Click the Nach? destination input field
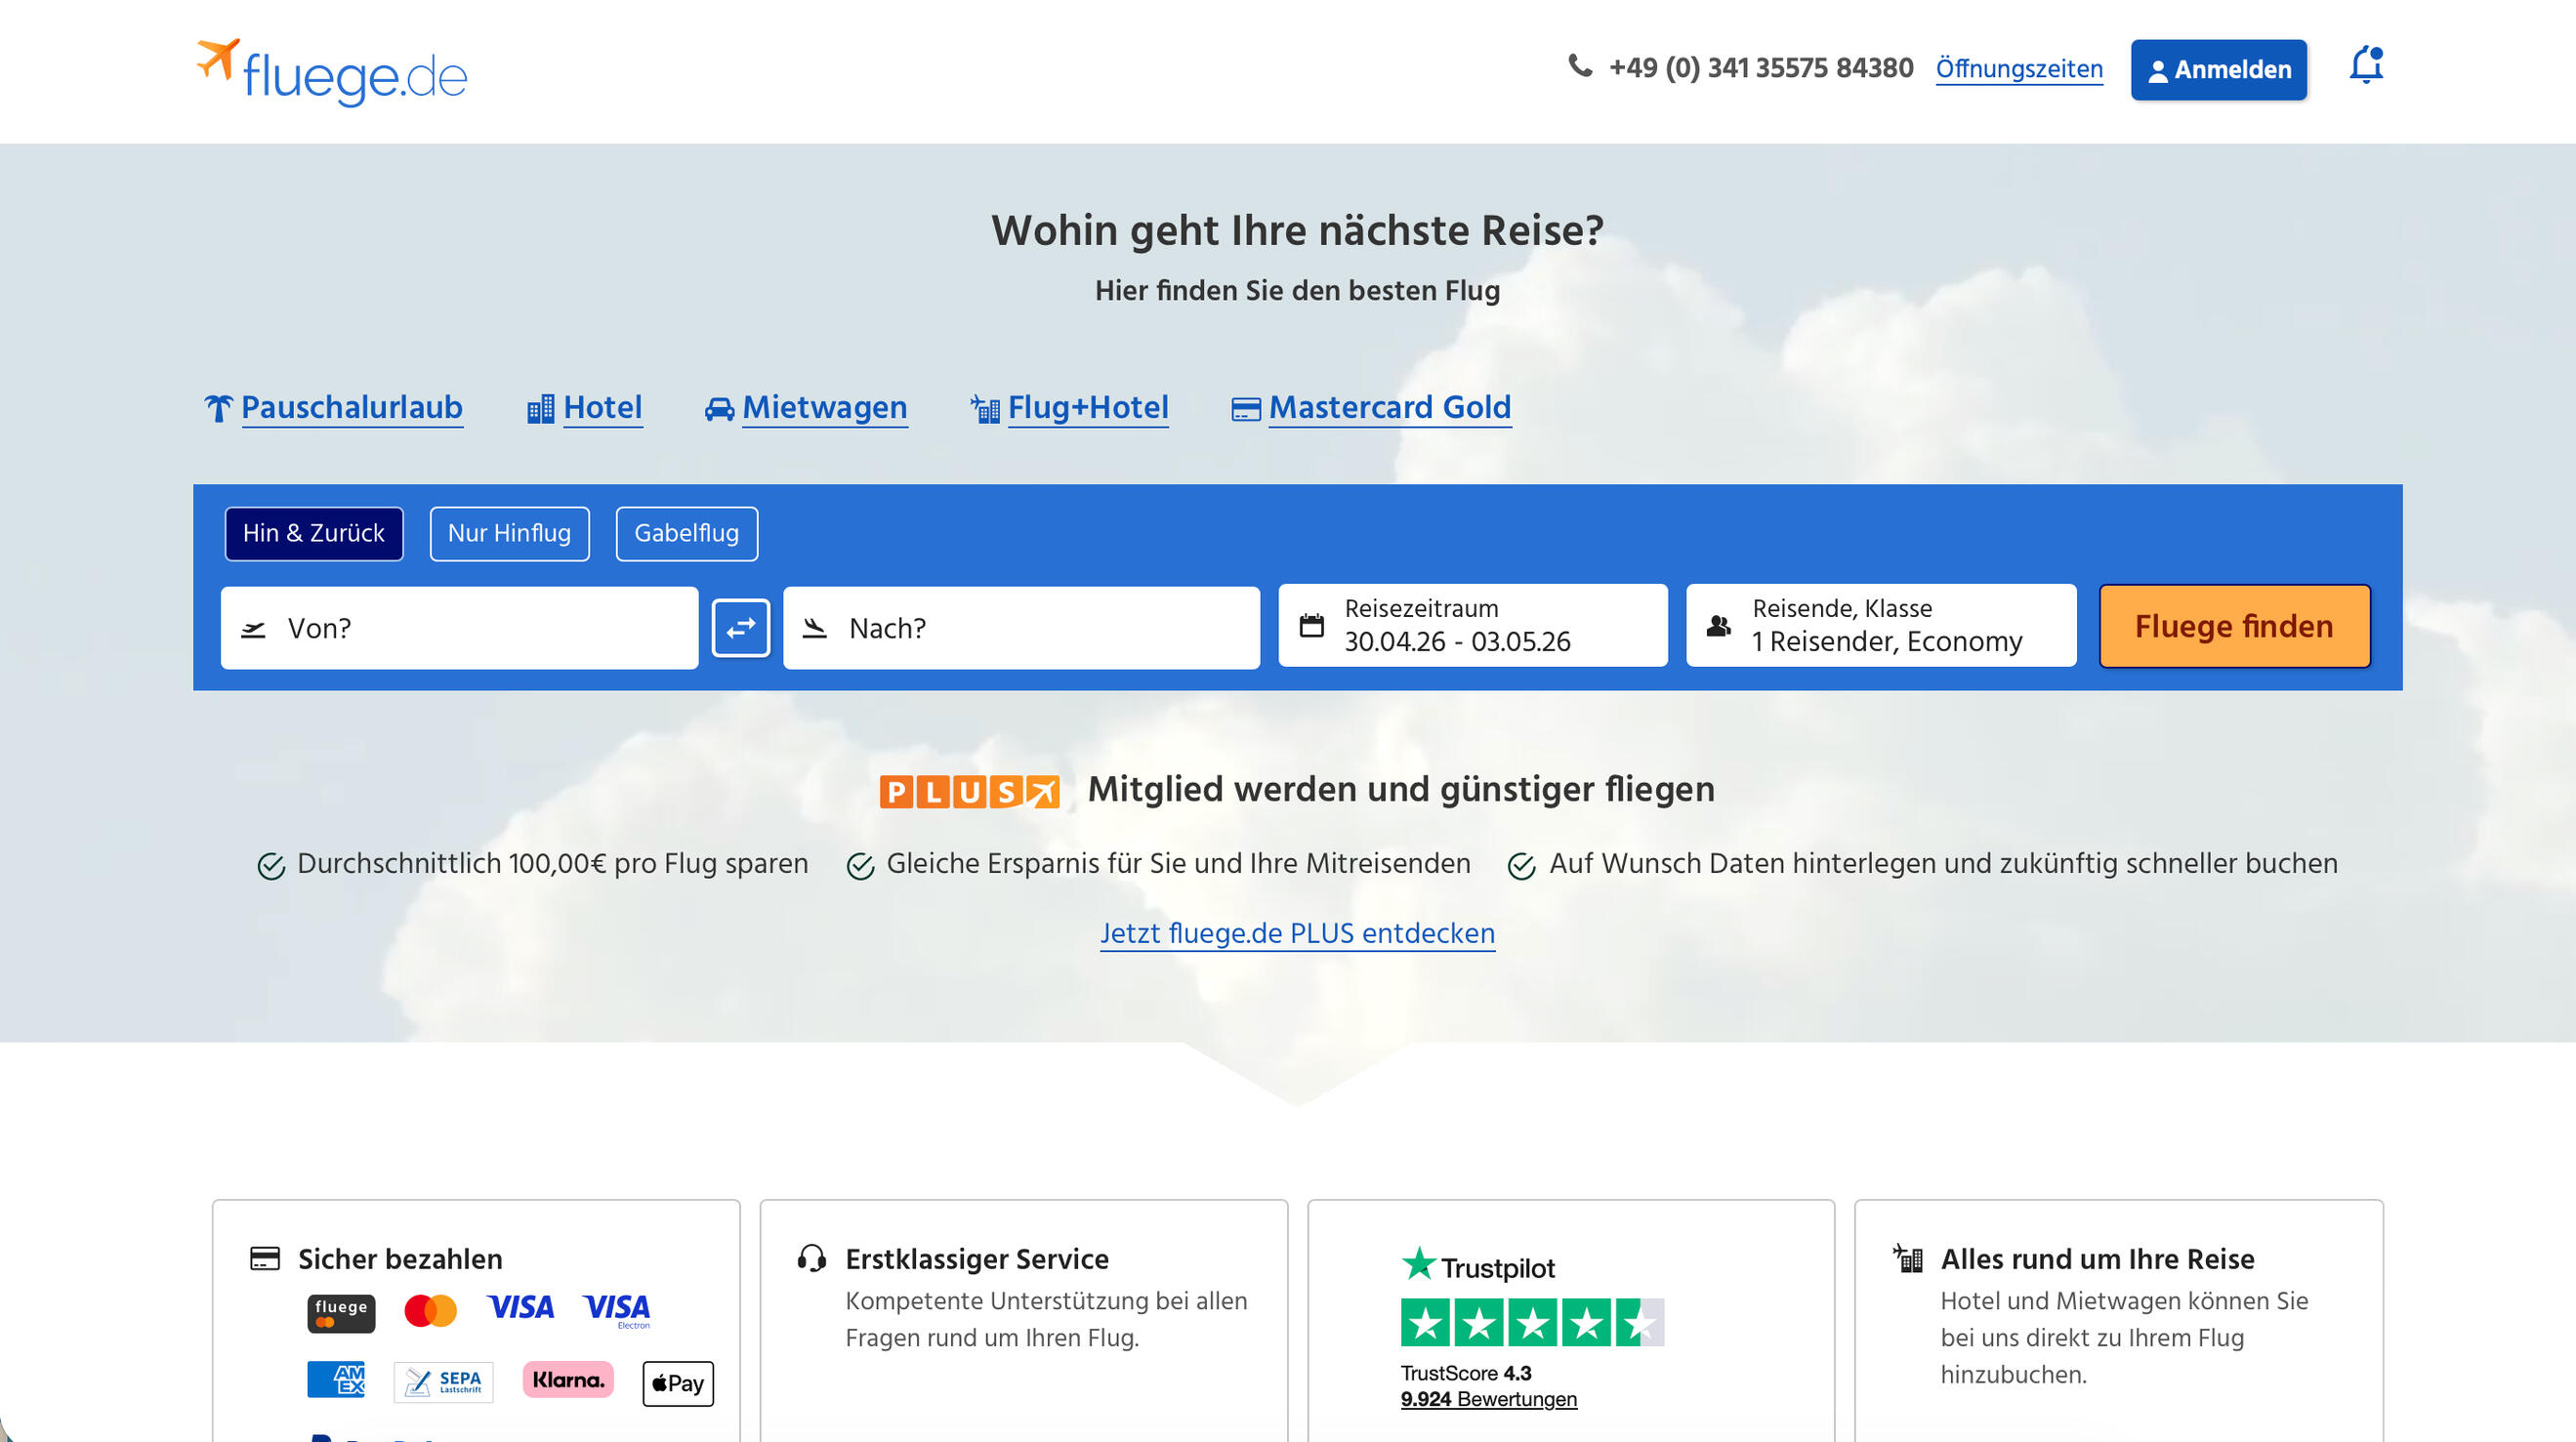The height and width of the screenshot is (1442, 2576). pyautogui.click(x=1021, y=627)
